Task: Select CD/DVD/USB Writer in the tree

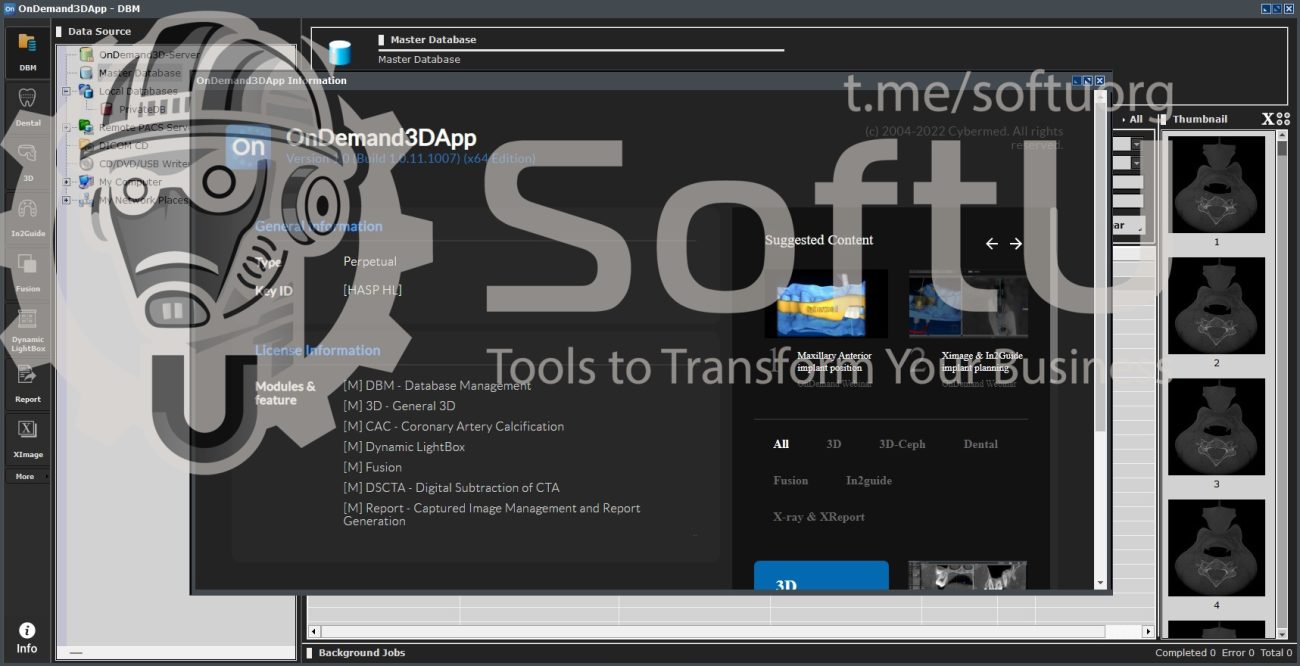Action: point(145,164)
